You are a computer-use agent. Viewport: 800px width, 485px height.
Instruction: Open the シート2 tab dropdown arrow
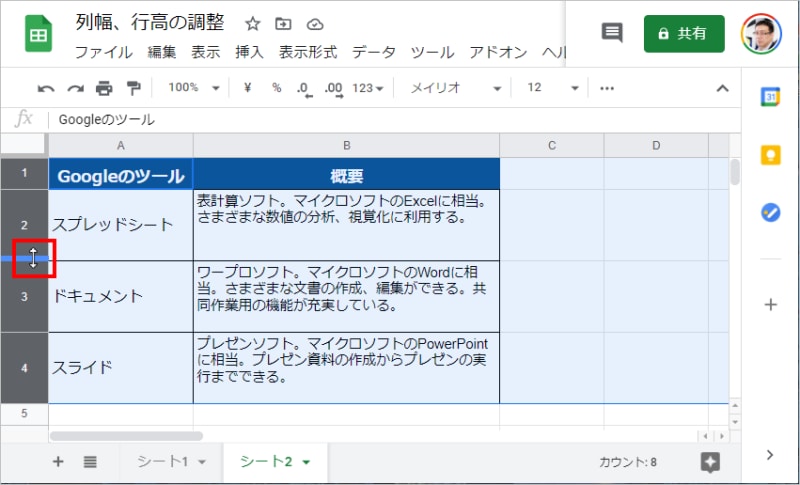pyautogui.click(x=306, y=463)
